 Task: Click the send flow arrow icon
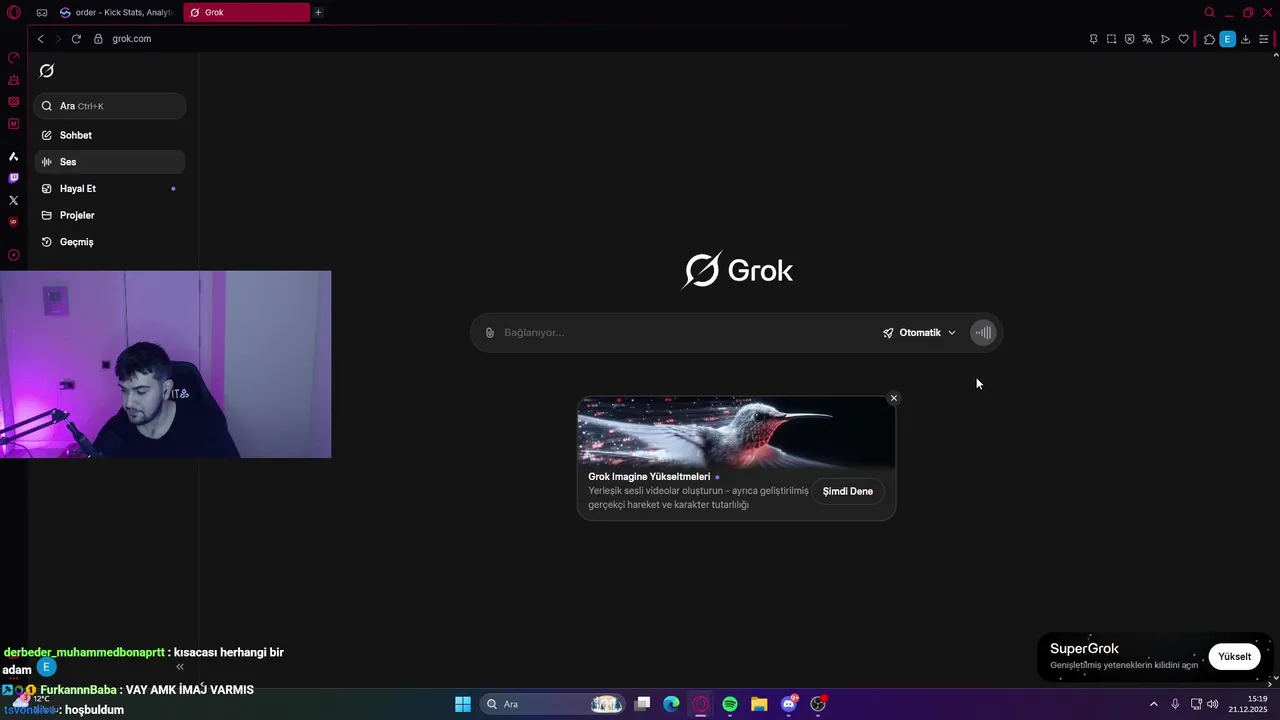(1165, 39)
